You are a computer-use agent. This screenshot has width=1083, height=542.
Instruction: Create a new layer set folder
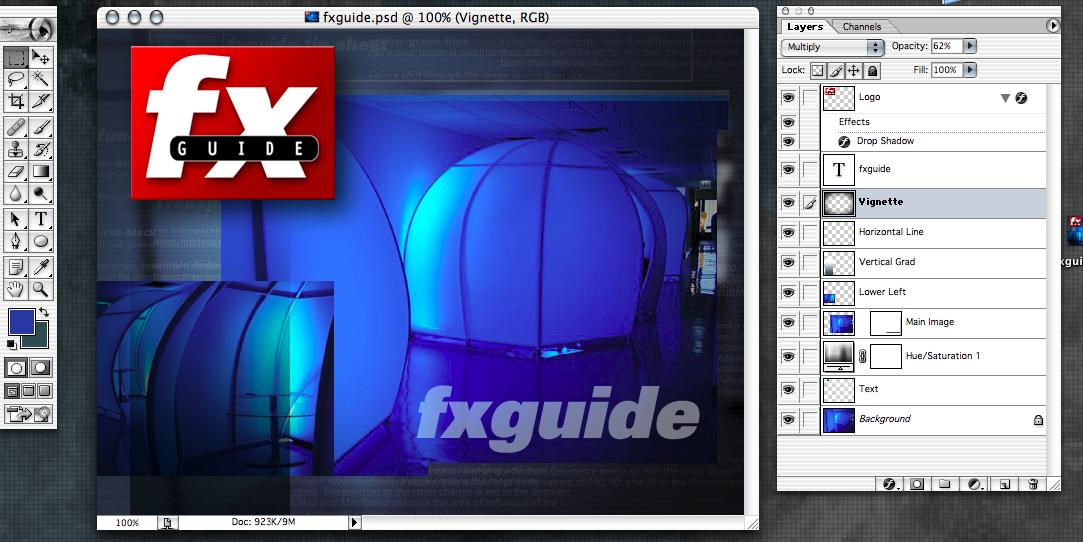(945, 484)
